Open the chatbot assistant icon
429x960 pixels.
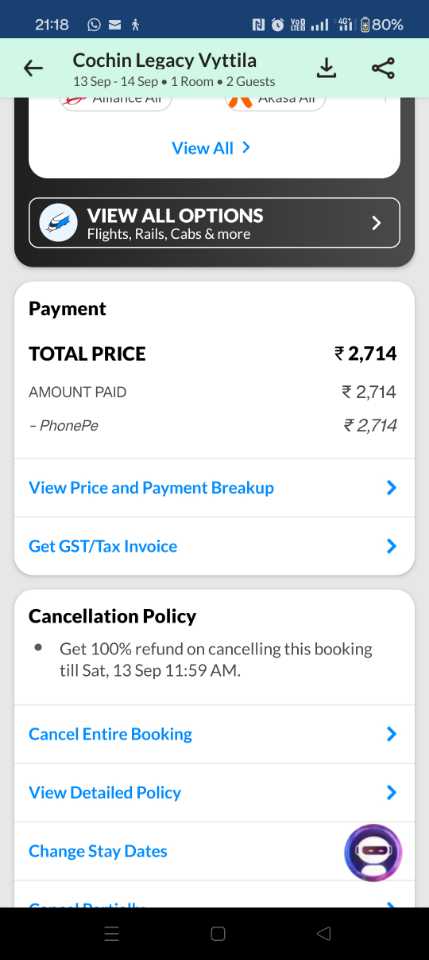[x=373, y=853]
